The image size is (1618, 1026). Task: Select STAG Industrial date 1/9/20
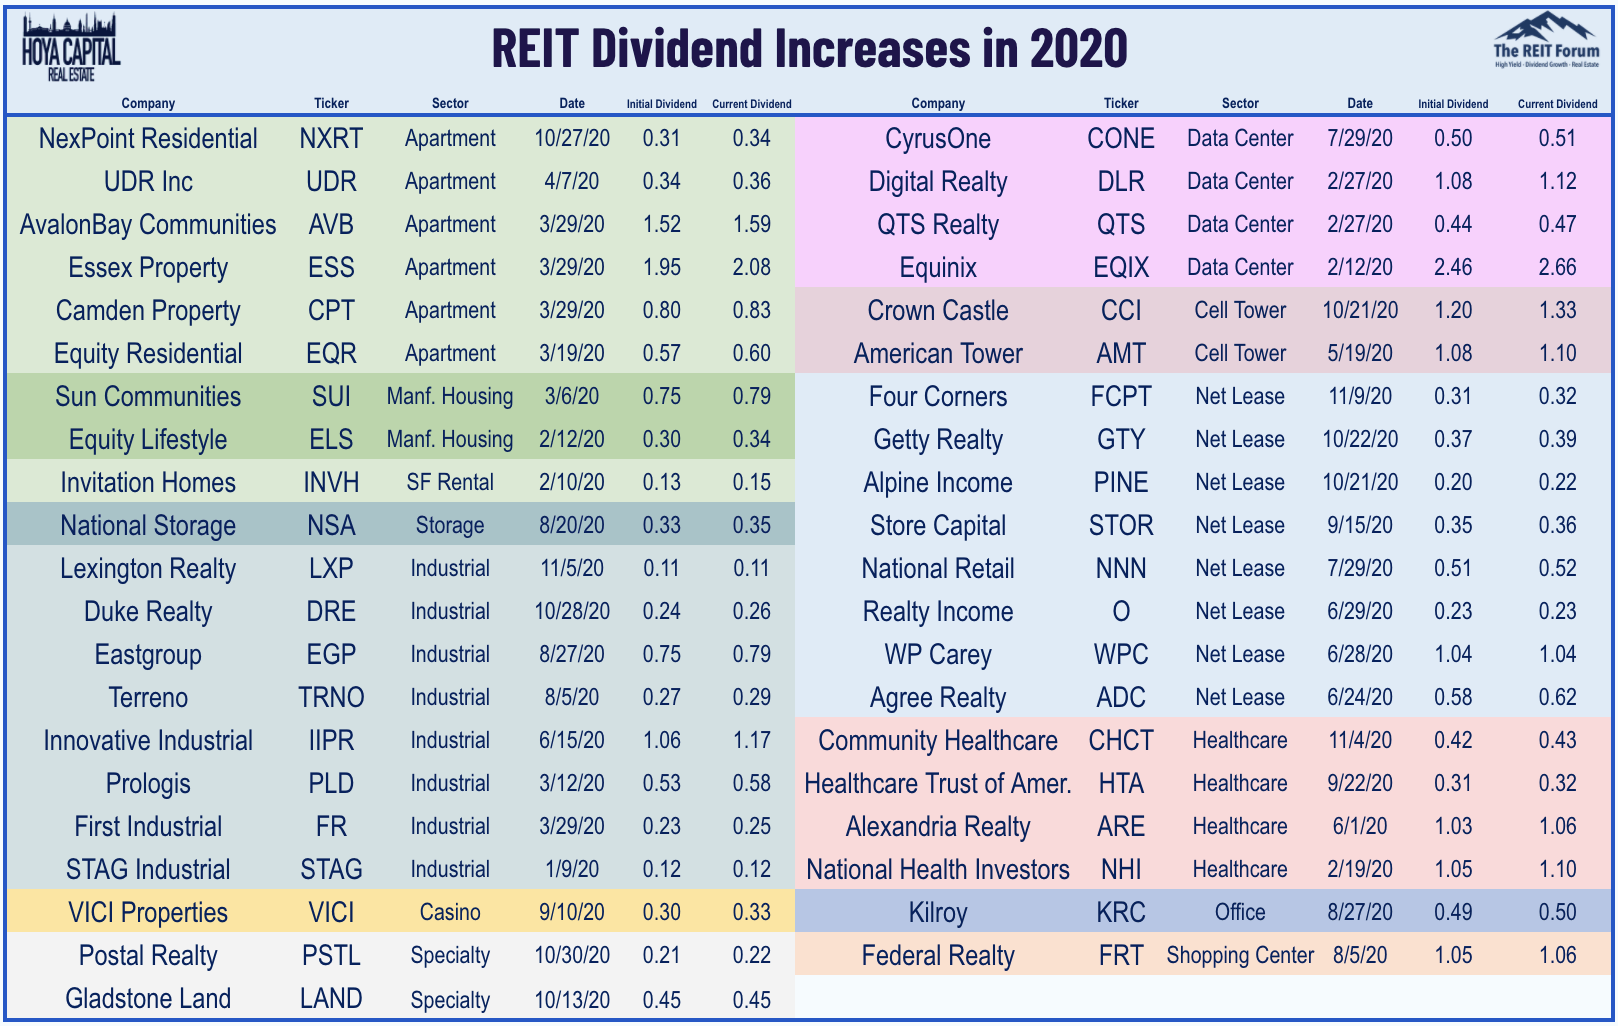click(x=572, y=870)
